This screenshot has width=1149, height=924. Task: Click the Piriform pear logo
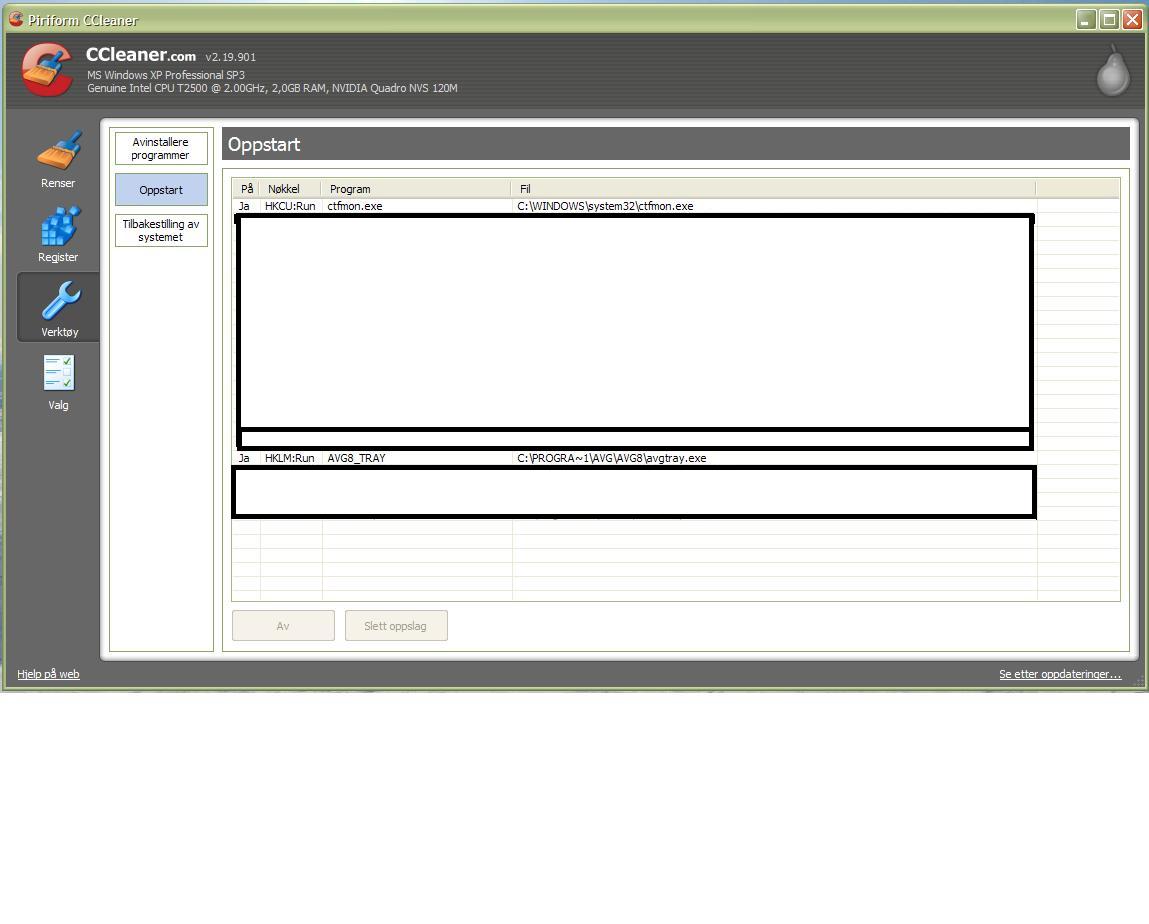tap(1112, 70)
